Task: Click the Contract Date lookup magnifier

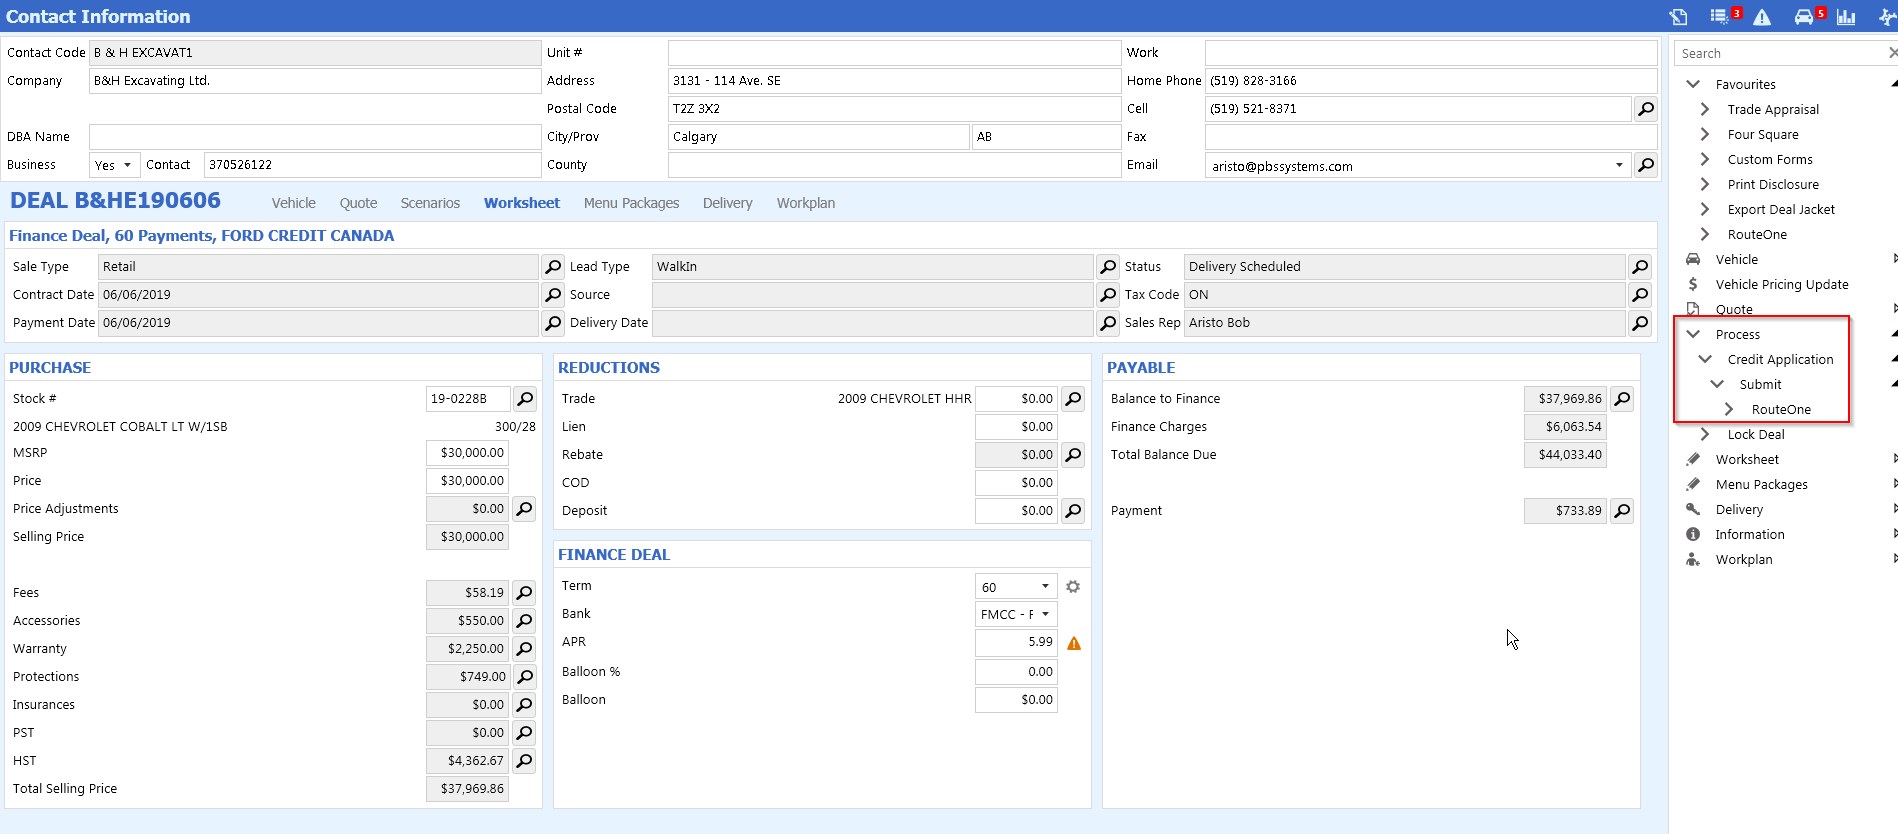Action: [x=553, y=295]
